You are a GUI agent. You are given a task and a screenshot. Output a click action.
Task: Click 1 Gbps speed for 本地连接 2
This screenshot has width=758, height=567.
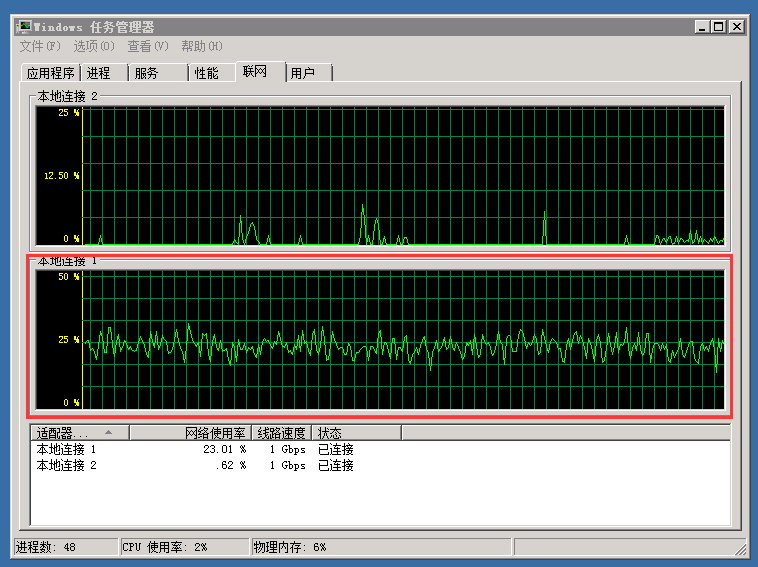(x=288, y=465)
